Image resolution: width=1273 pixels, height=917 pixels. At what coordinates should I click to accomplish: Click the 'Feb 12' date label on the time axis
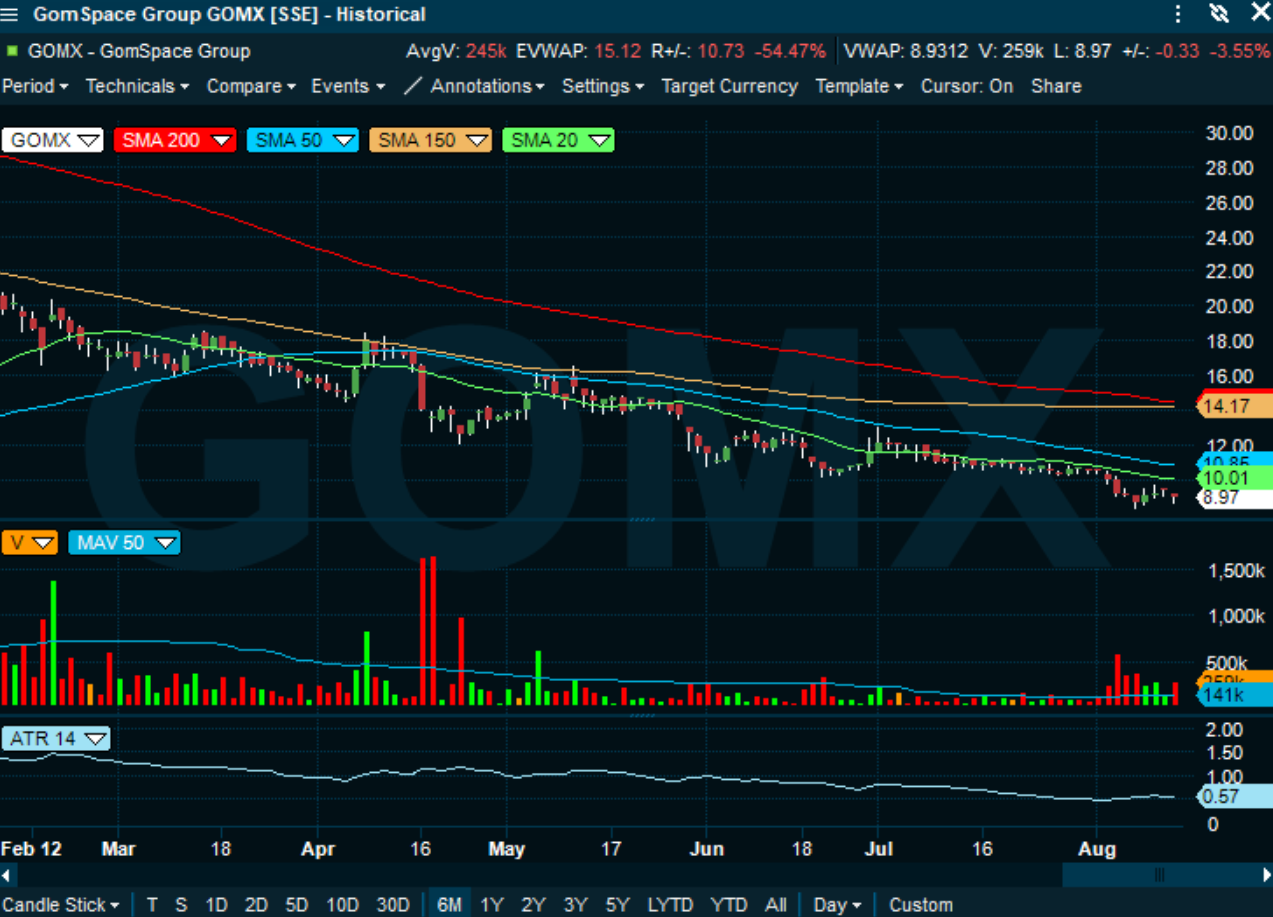point(31,849)
